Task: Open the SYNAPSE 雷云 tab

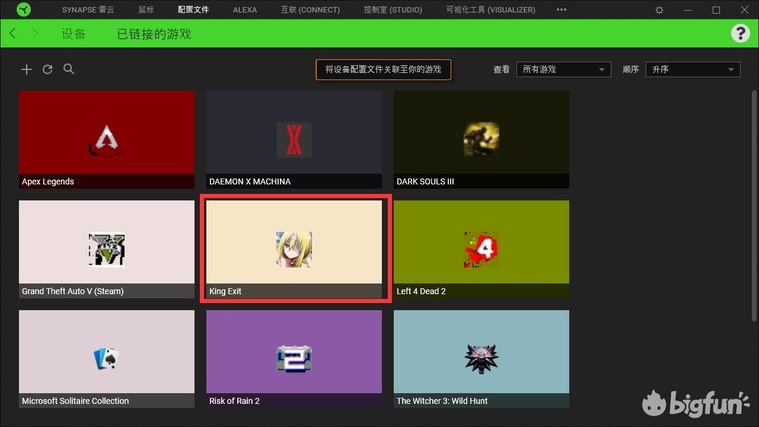Action: point(88,10)
